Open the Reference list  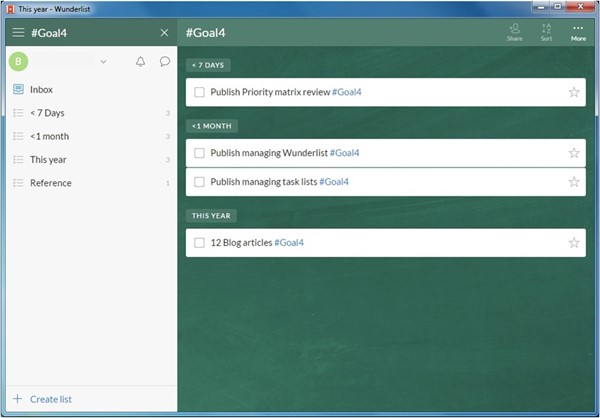pos(91,183)
